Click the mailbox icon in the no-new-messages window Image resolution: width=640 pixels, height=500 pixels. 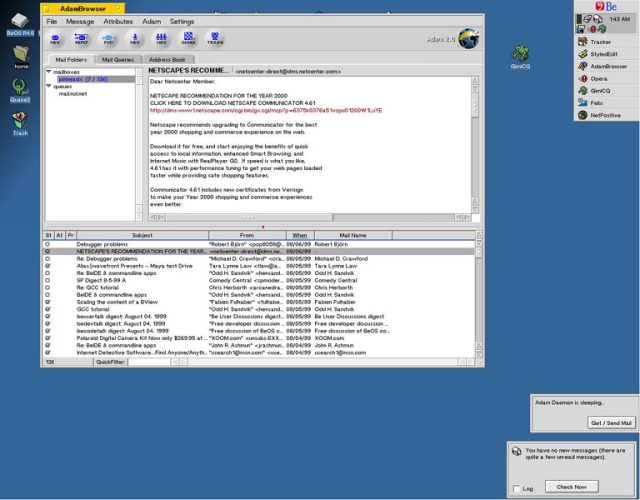[x=517, y=451]
